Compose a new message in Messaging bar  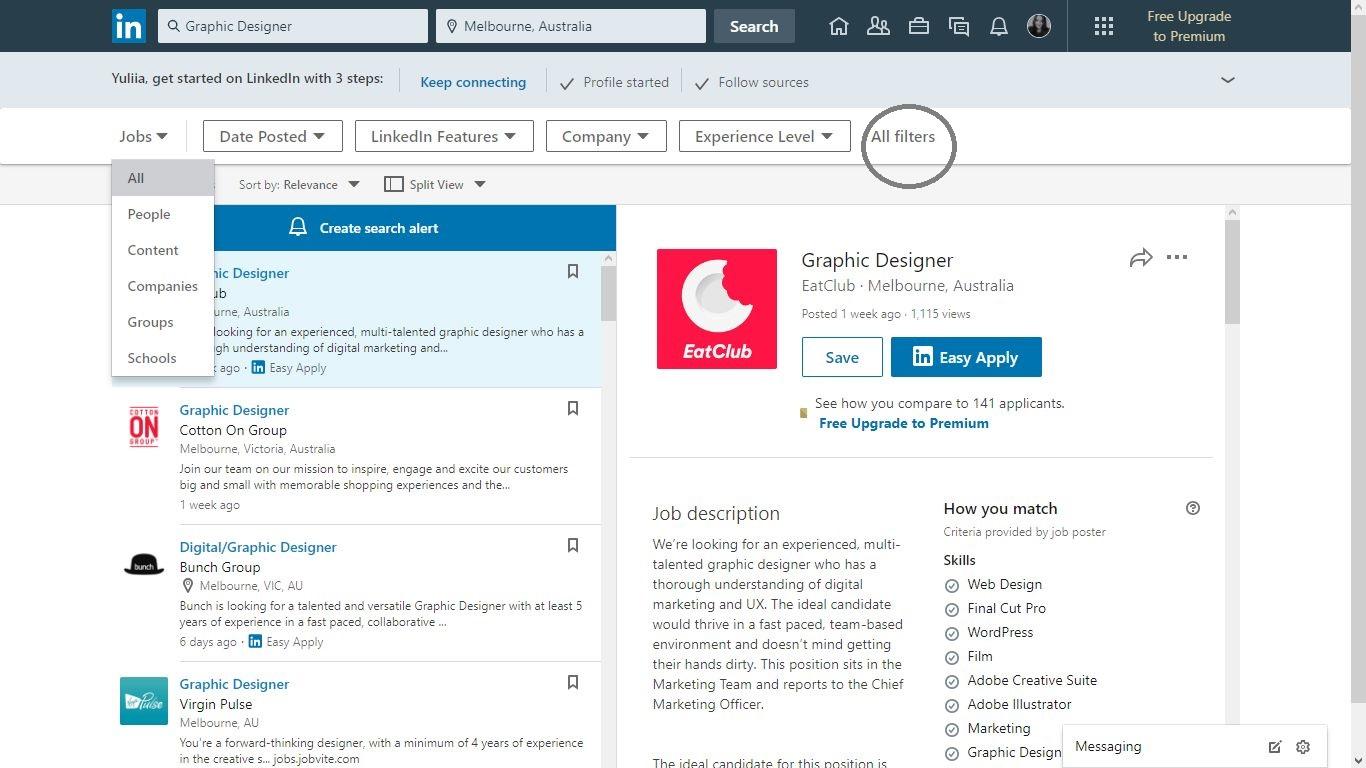coord(1275,747)
